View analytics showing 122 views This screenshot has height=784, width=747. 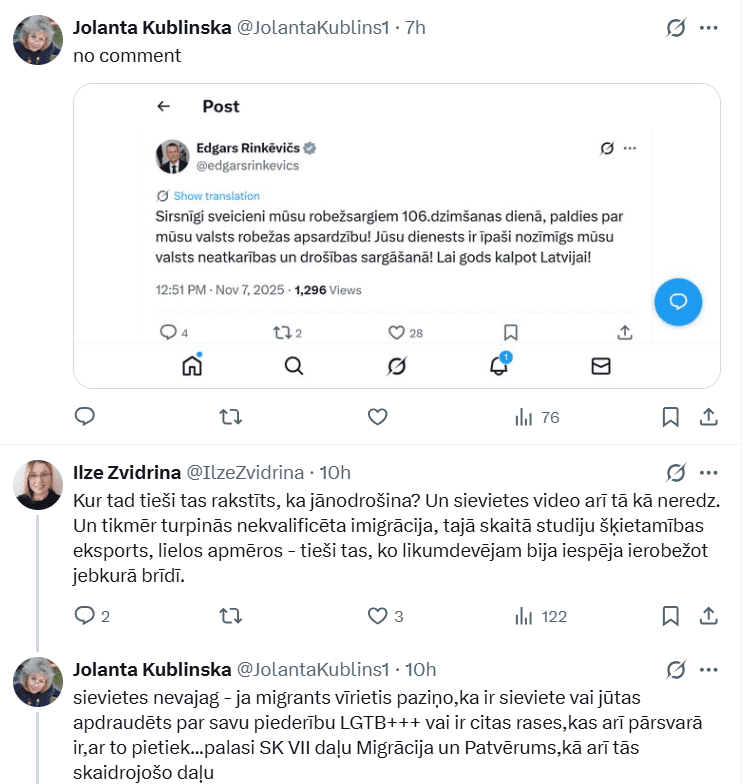coord(540,616)
